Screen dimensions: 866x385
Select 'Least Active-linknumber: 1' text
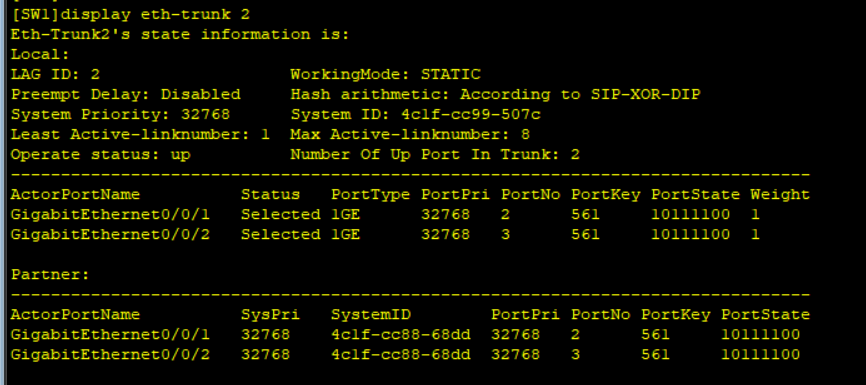pyautogui.click(x=140, y=134)
